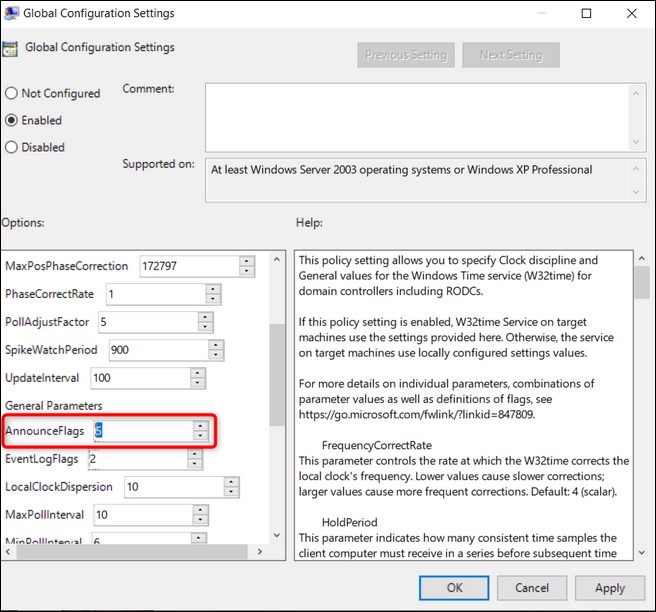Select the Disabled radio button
Screen dimensions: 656x612
[11, 148]
